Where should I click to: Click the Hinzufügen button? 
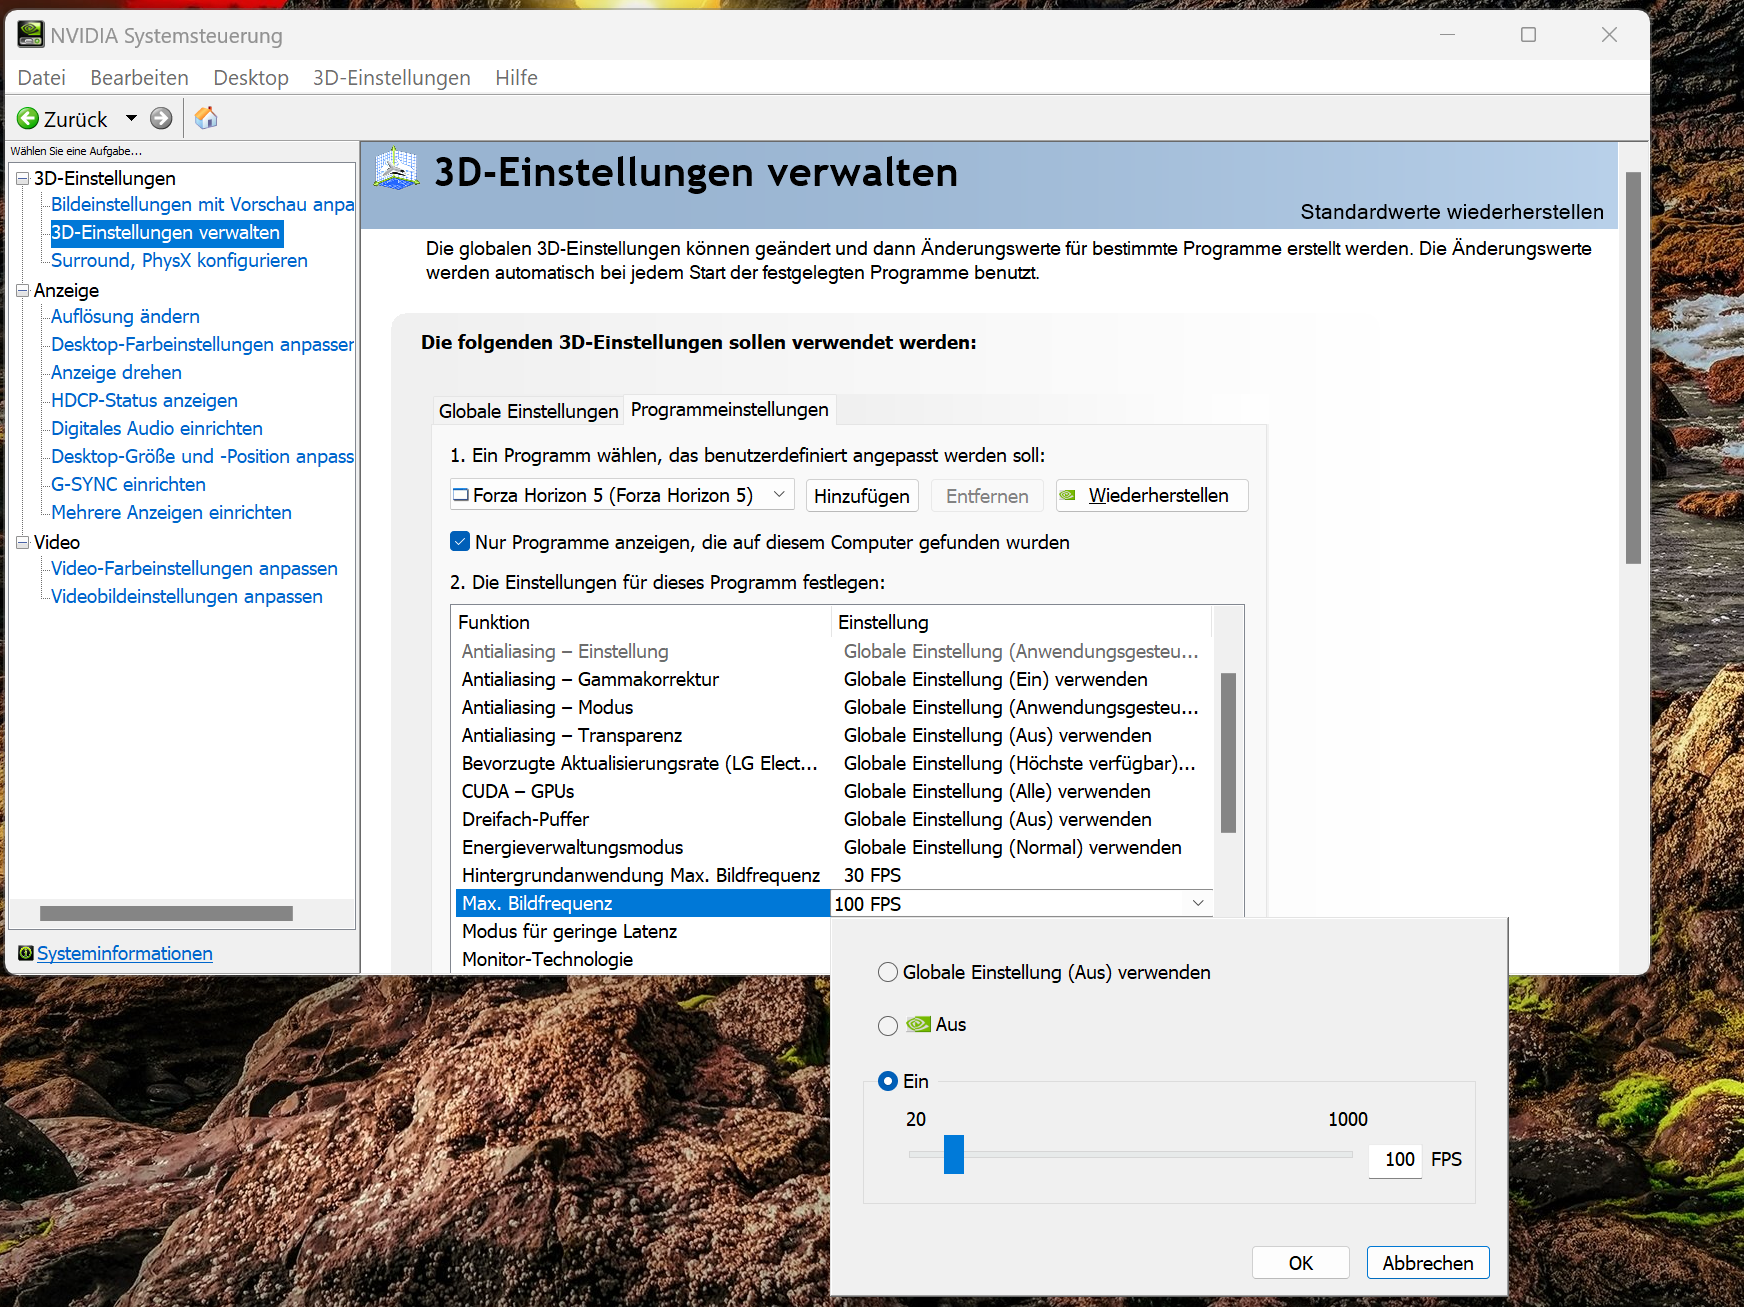[x=862, y=496]
